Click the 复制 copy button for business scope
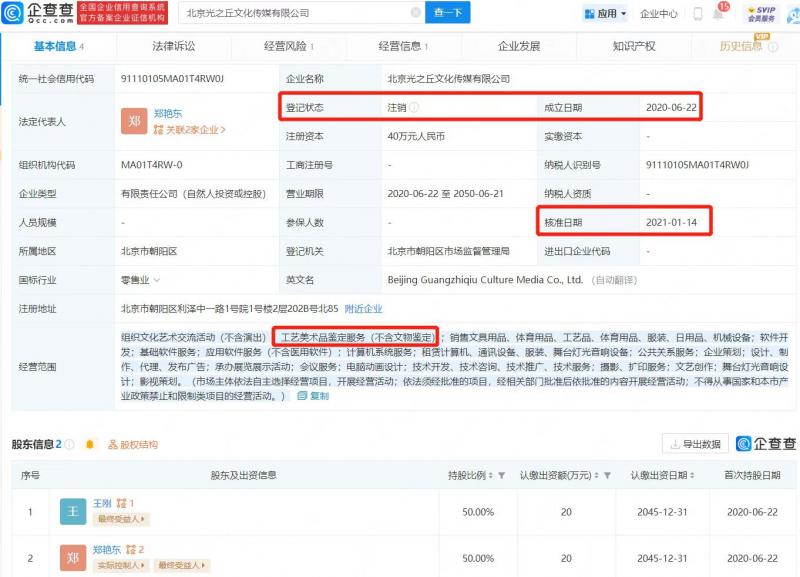 pos(313,395)
